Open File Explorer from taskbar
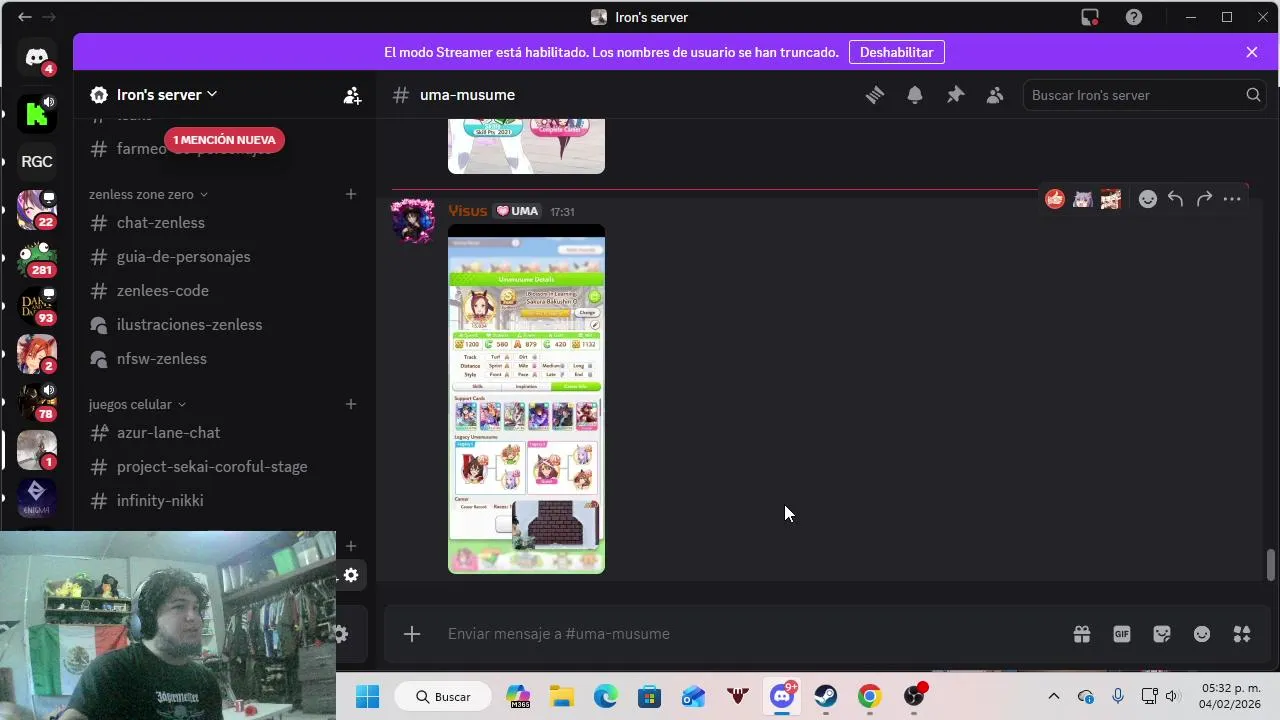 tap(562, 697)
